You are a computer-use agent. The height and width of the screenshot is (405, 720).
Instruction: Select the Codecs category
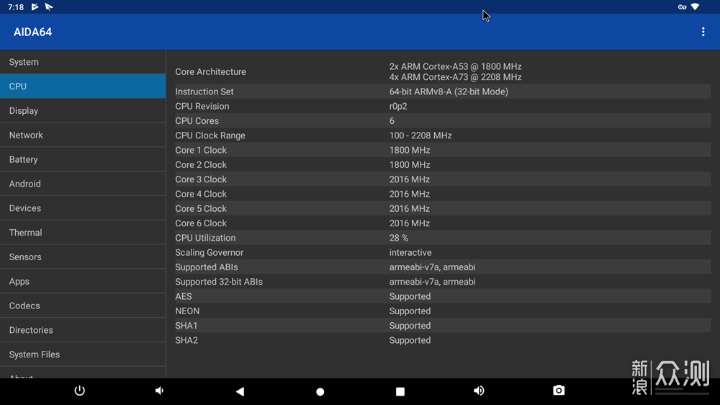pyautogui.click(x=82, y=306)
